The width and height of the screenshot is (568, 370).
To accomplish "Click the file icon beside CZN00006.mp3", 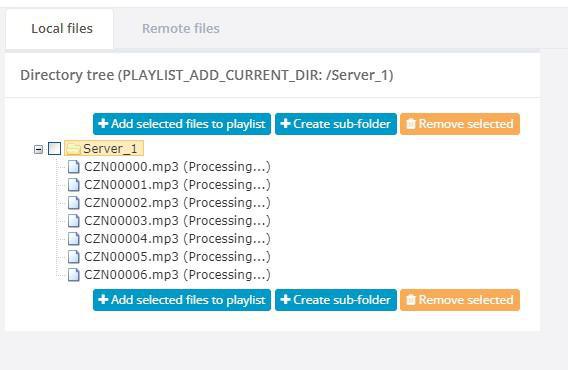I will (x=74, y=275).
